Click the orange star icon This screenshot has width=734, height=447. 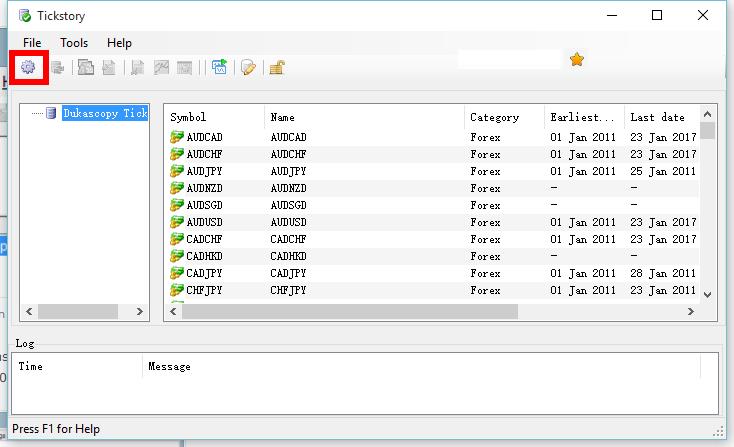click(577, 59)
